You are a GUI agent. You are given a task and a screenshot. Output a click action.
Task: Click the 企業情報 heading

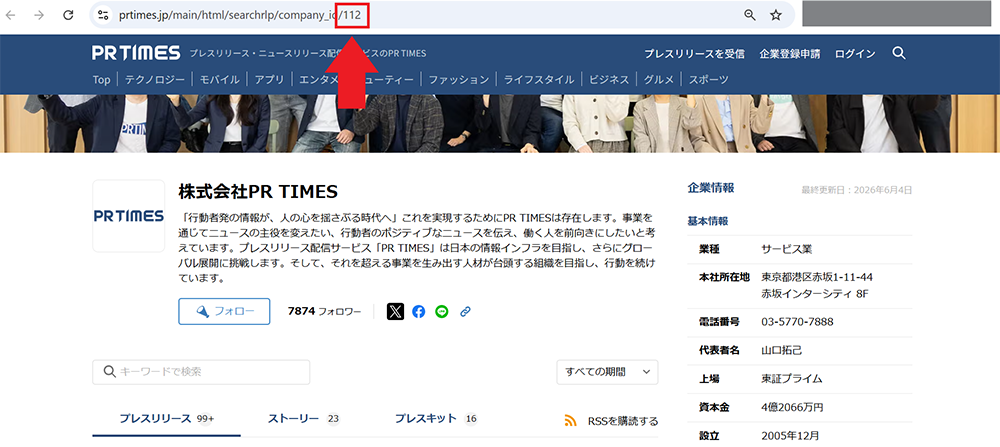(x=710, y=188)
